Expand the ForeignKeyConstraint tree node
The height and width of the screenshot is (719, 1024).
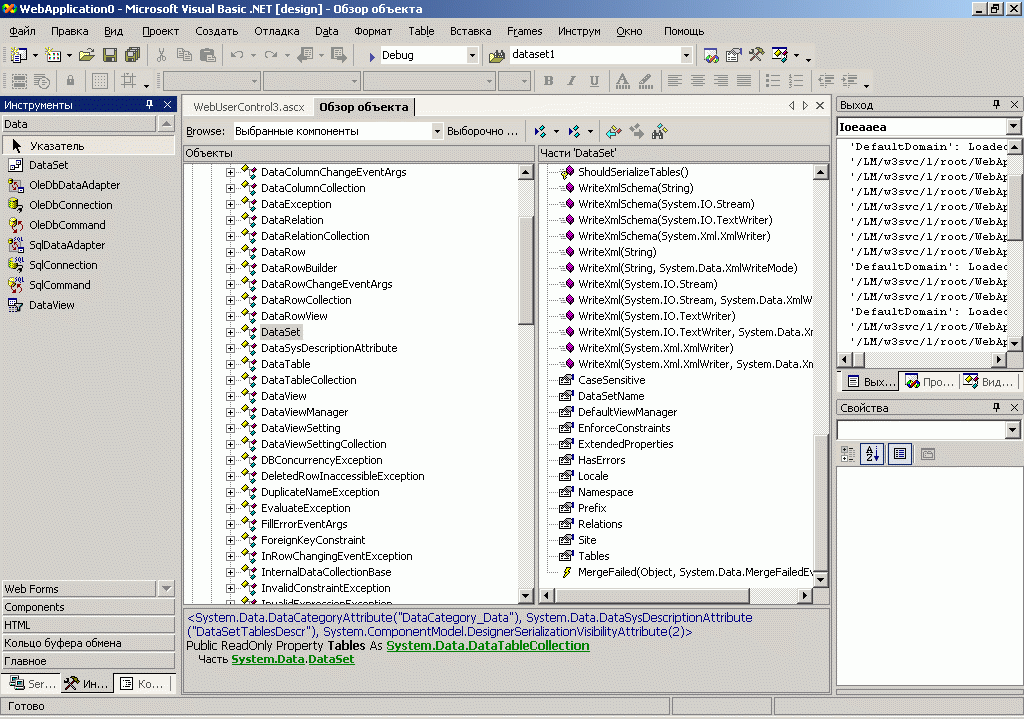click(231, 540)
